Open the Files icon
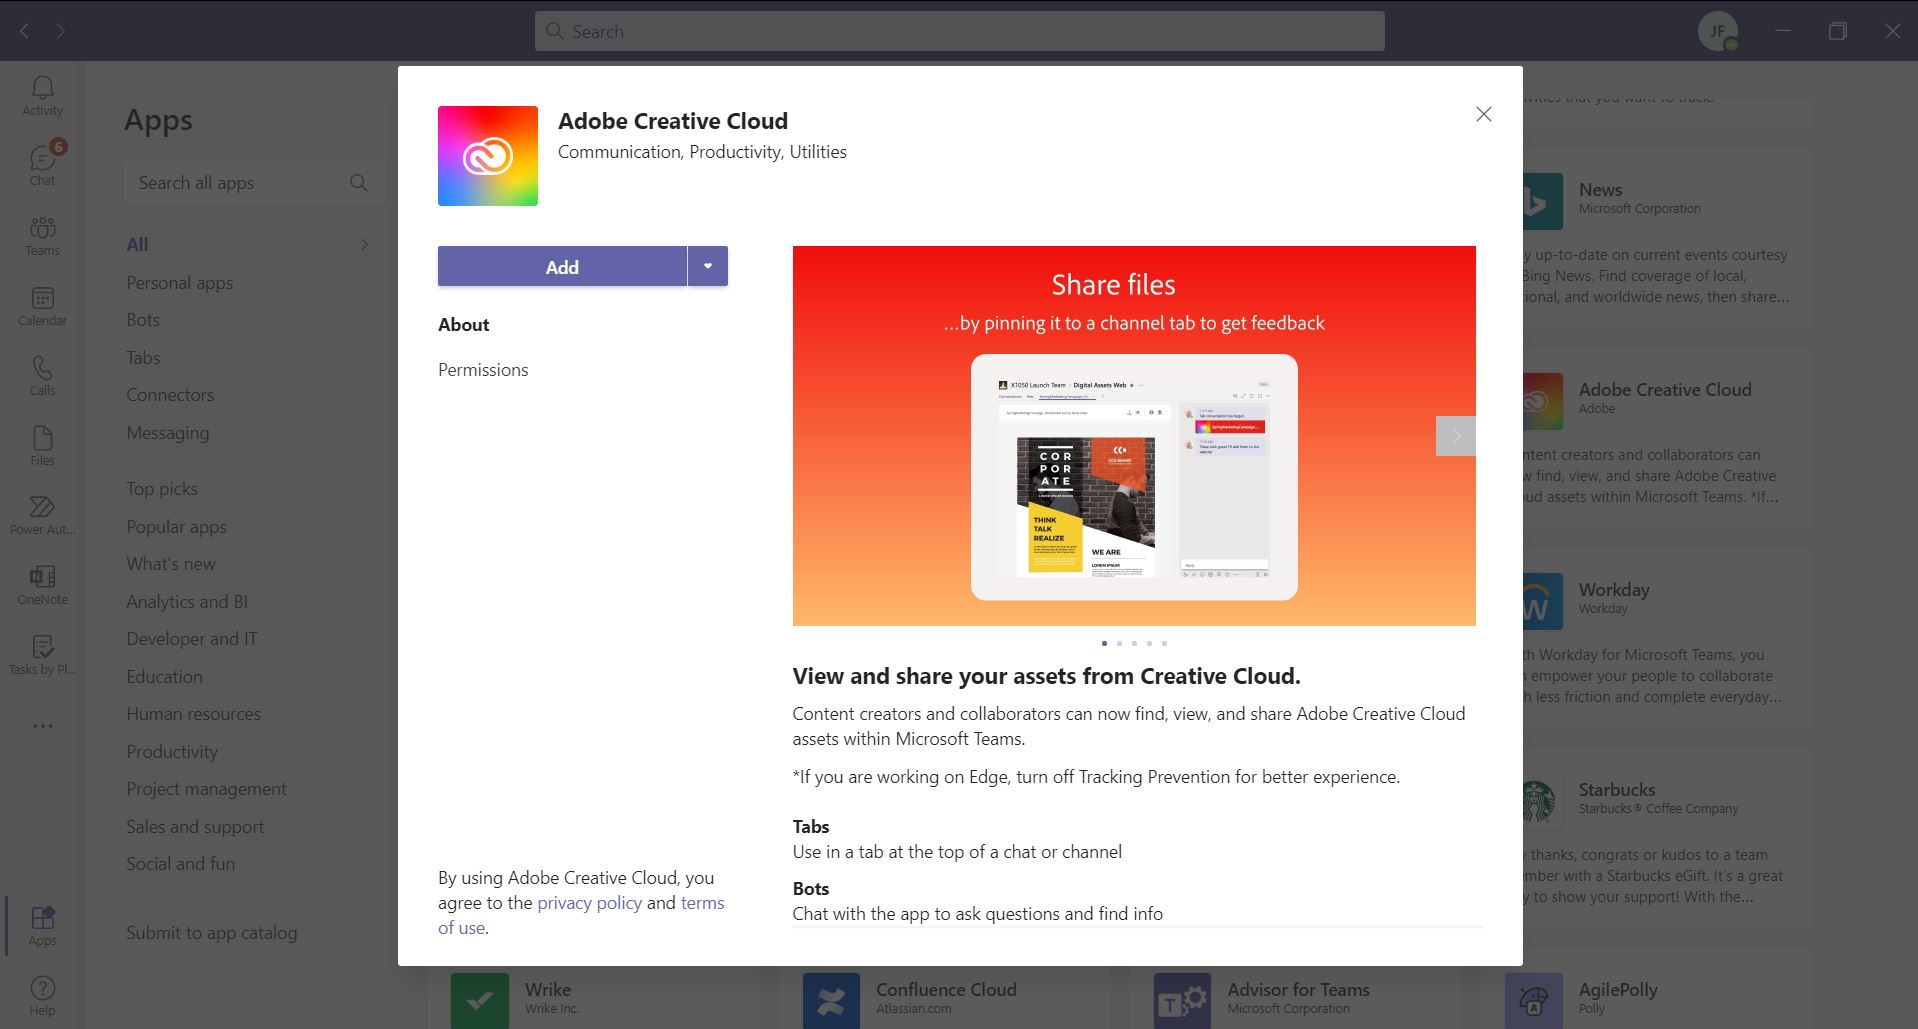Image resolution: width=1918 pixels, height=1029 pixels. click(42, 446)
